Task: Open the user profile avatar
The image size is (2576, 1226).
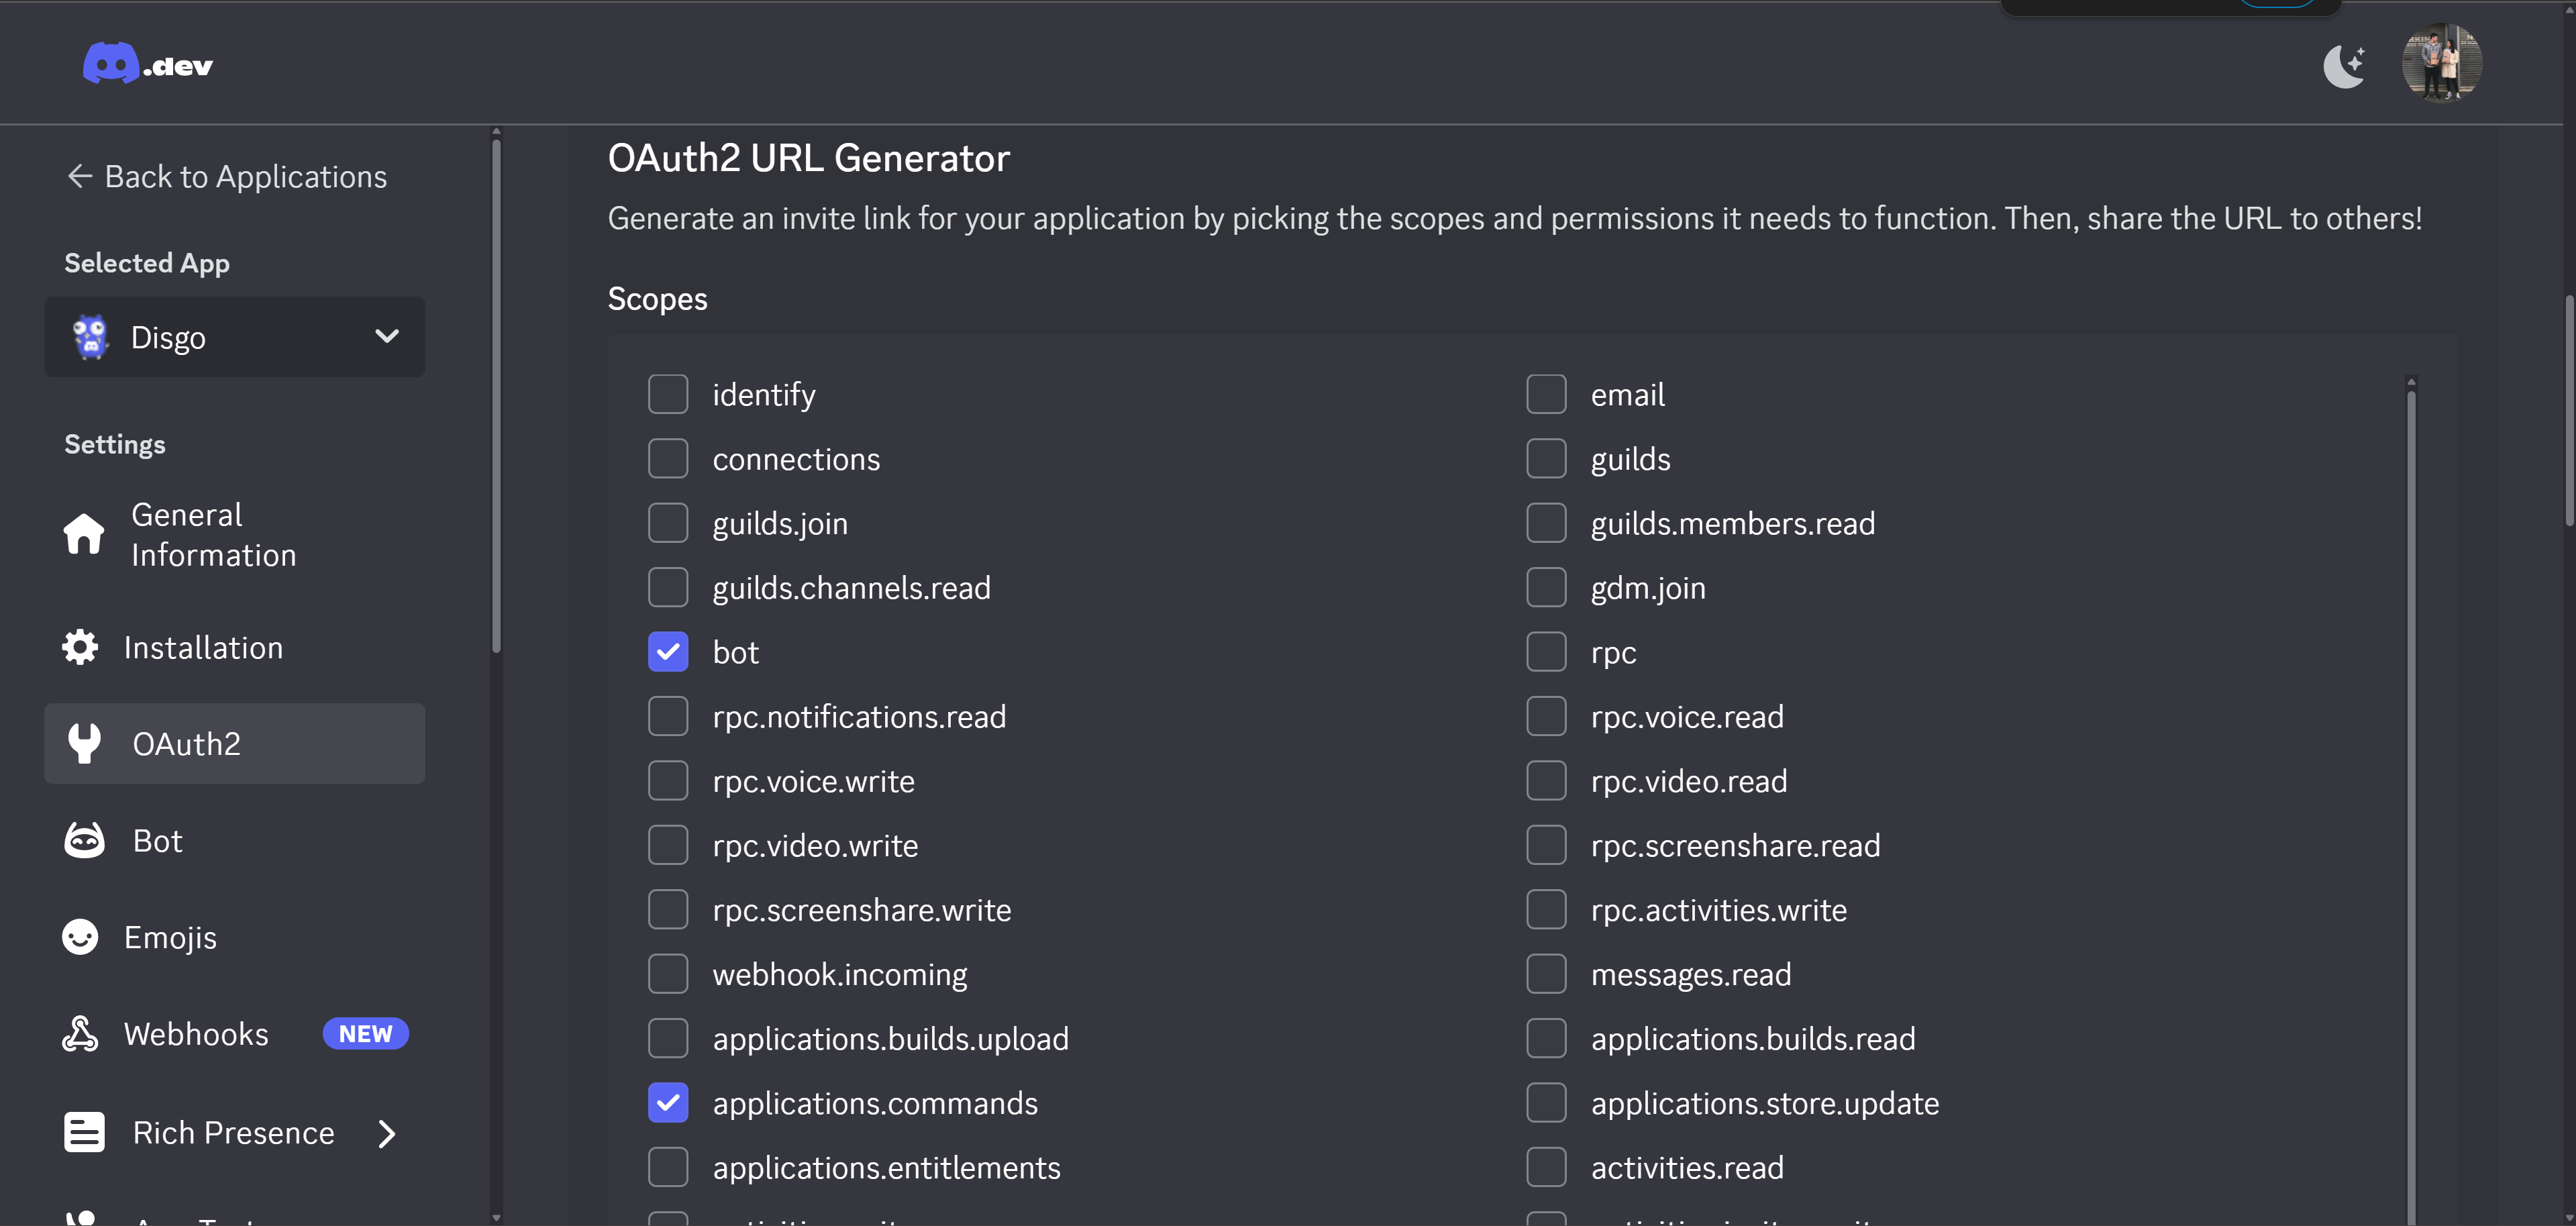Action: 2441,62
